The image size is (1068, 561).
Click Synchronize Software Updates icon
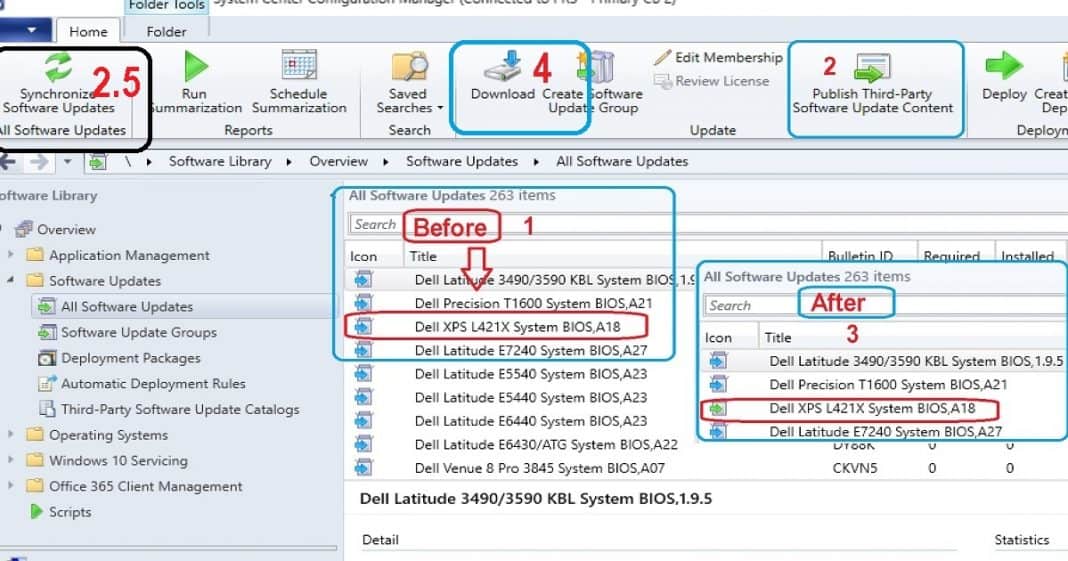click(59, 67)
